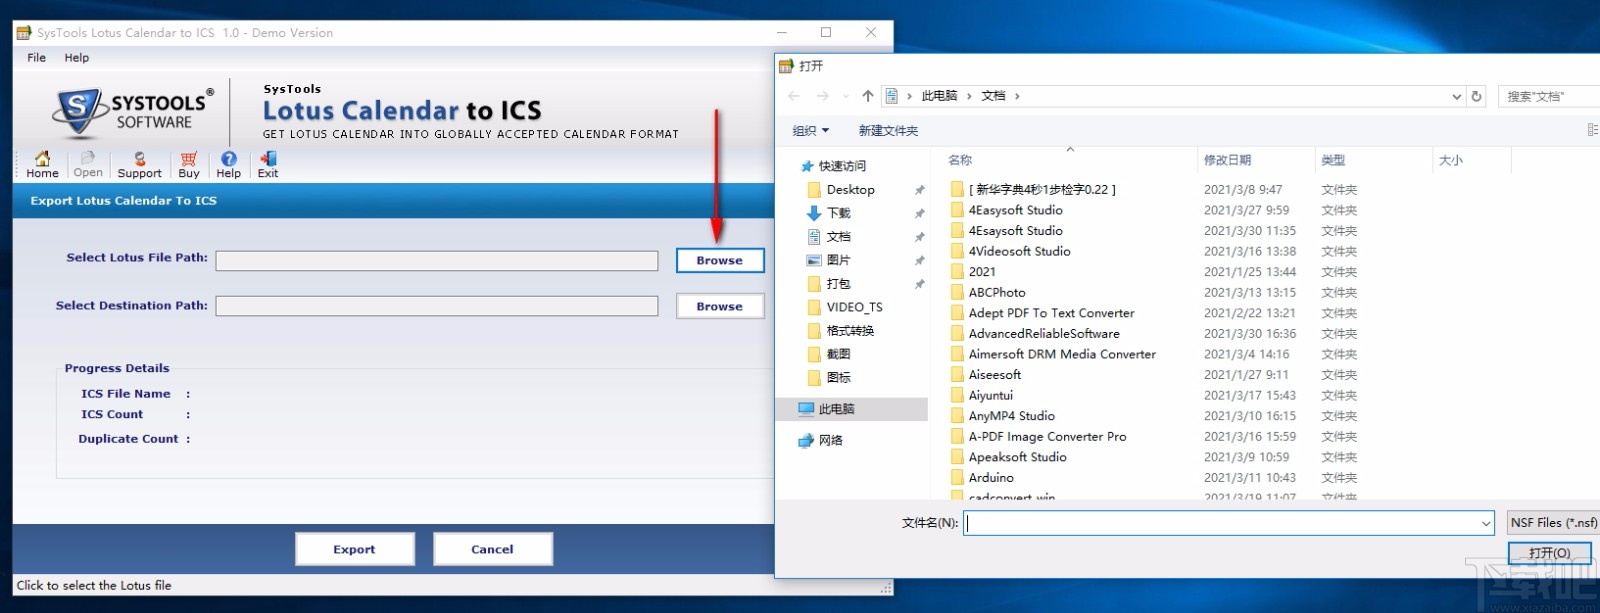The image size is (1600, 613).
Task: Click the 打开(O) button
Action: [x=1549, y=553]
